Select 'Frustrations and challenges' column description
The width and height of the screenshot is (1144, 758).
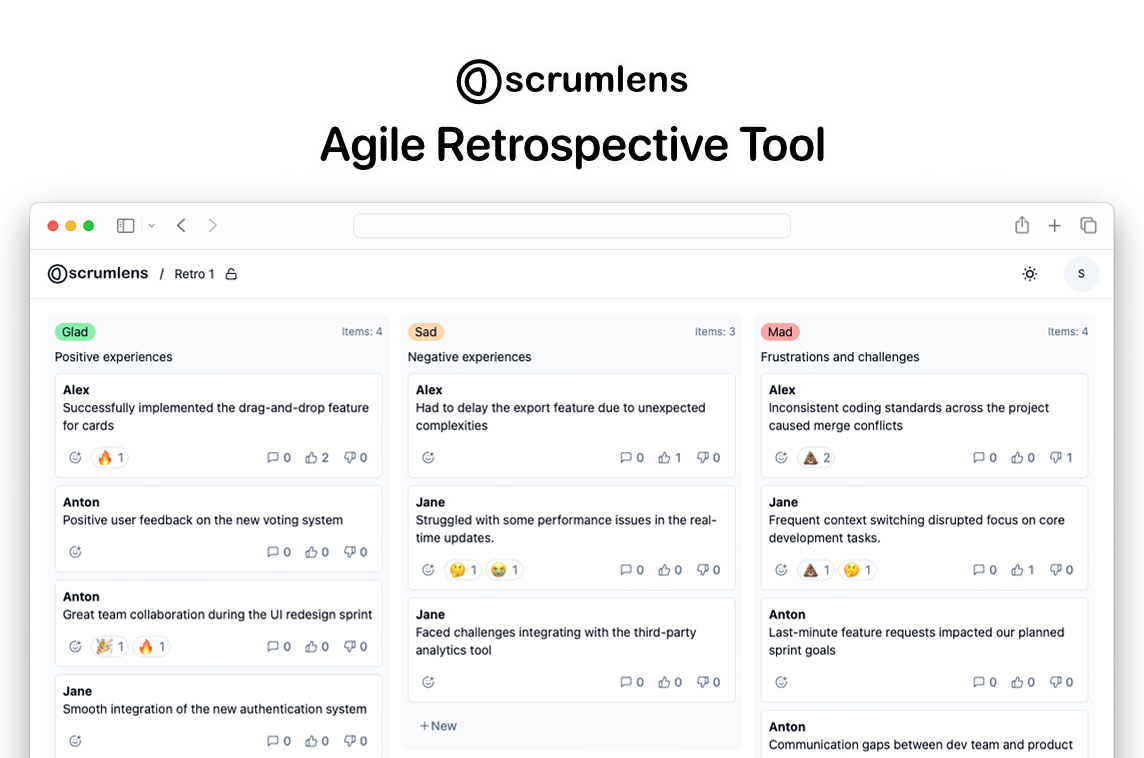tap(840, 357)
